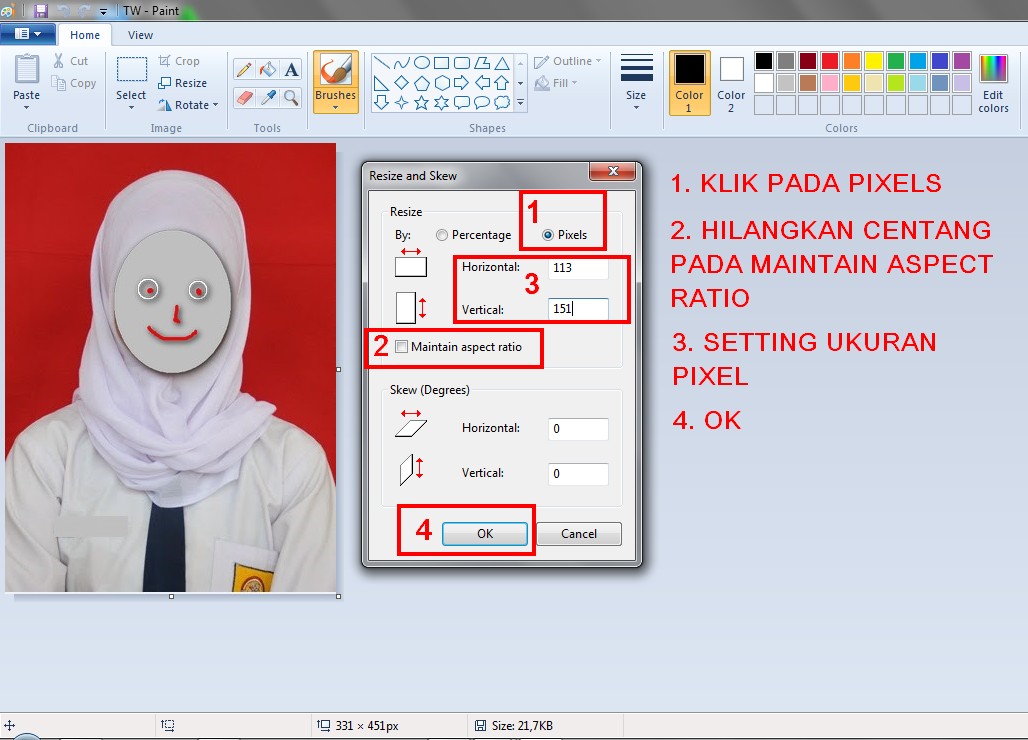Select the Eraser tool
The width and height of the screenshot is (1028, 740).
pos(244,98)
